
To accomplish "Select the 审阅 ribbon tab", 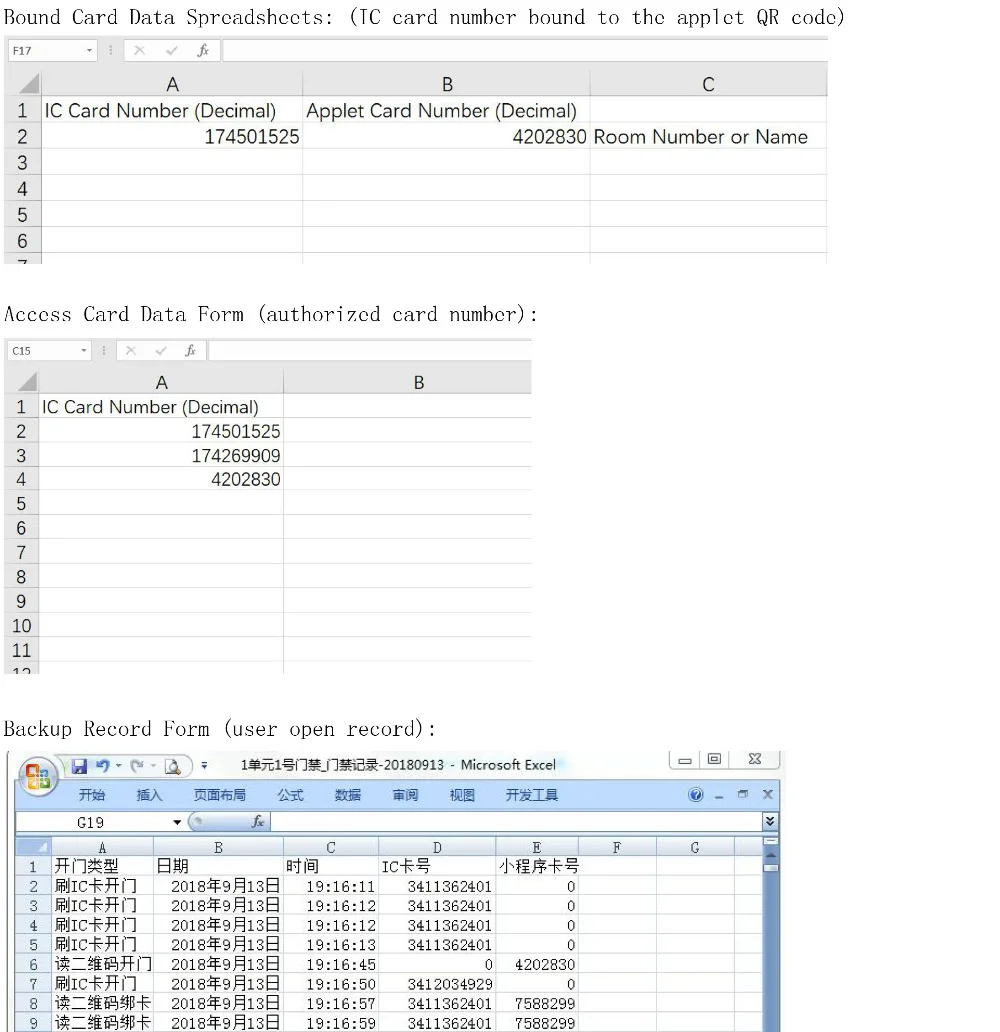I will click(x=405, y=795).
